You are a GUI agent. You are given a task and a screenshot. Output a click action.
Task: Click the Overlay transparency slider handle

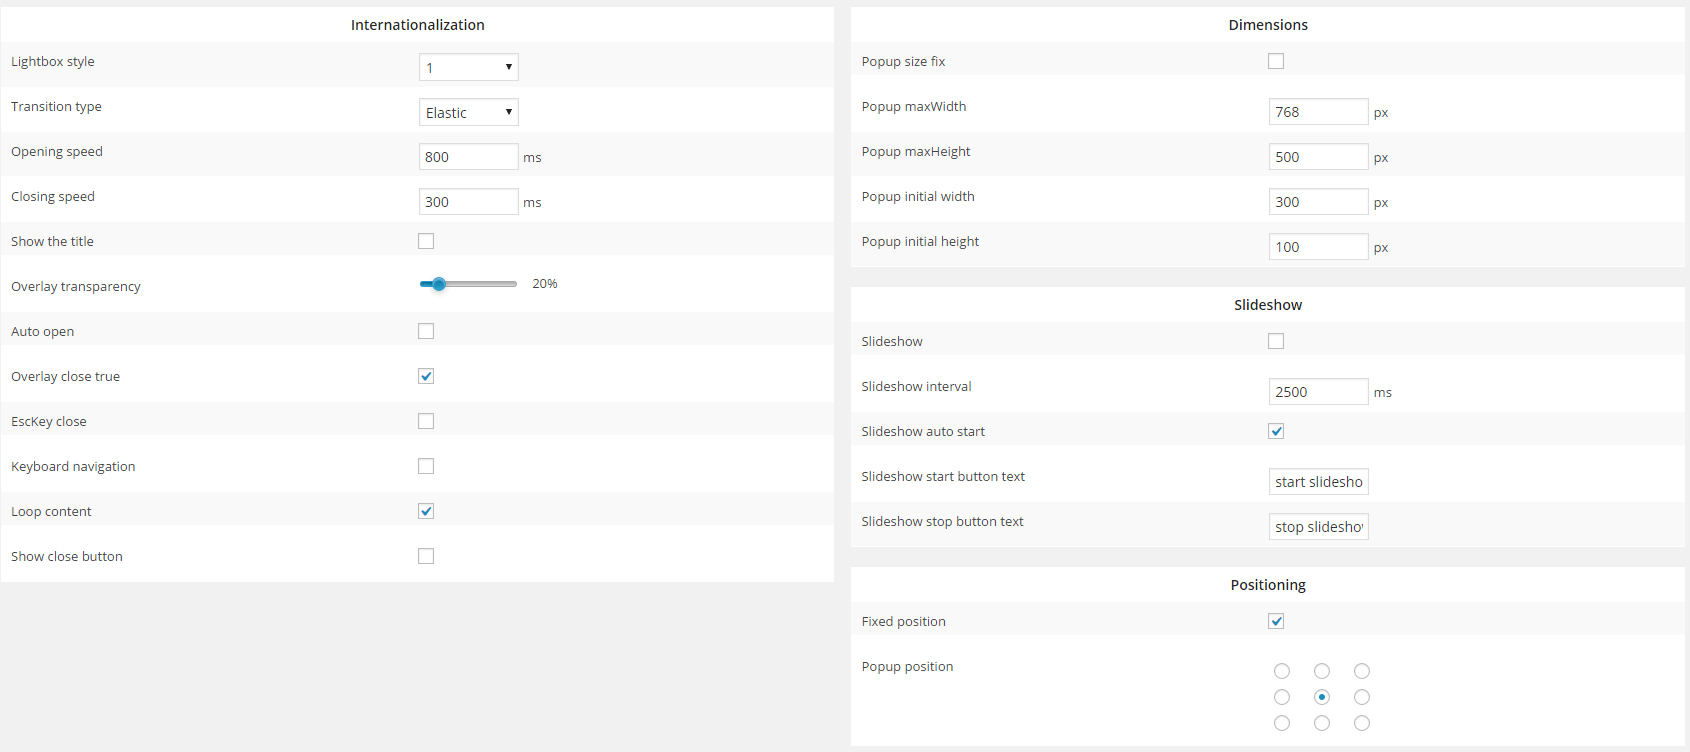tap(439, 284)
